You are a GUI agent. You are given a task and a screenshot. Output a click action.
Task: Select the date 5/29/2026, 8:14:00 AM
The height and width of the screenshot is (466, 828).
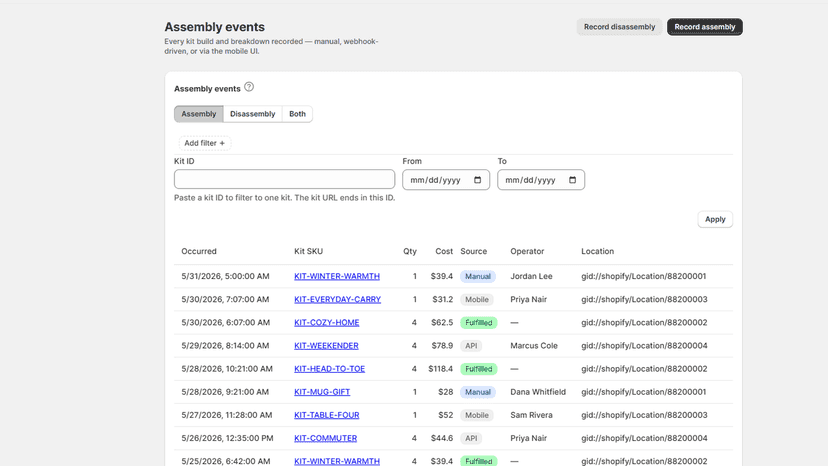(x=225, y=346)
